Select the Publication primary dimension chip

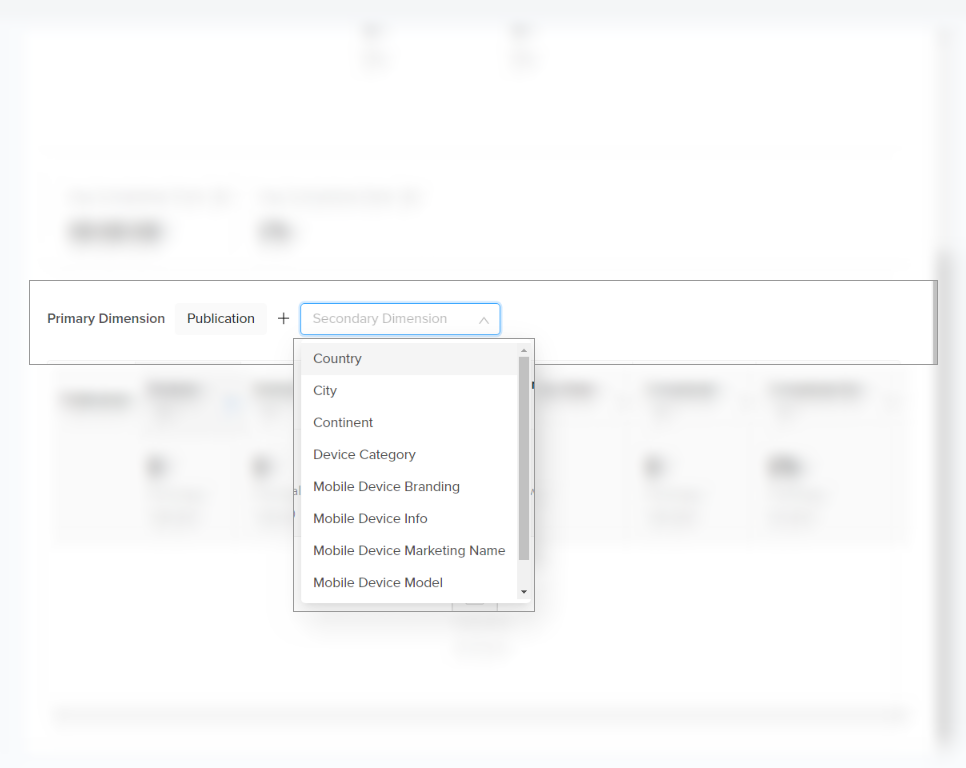tap(220, 318)
